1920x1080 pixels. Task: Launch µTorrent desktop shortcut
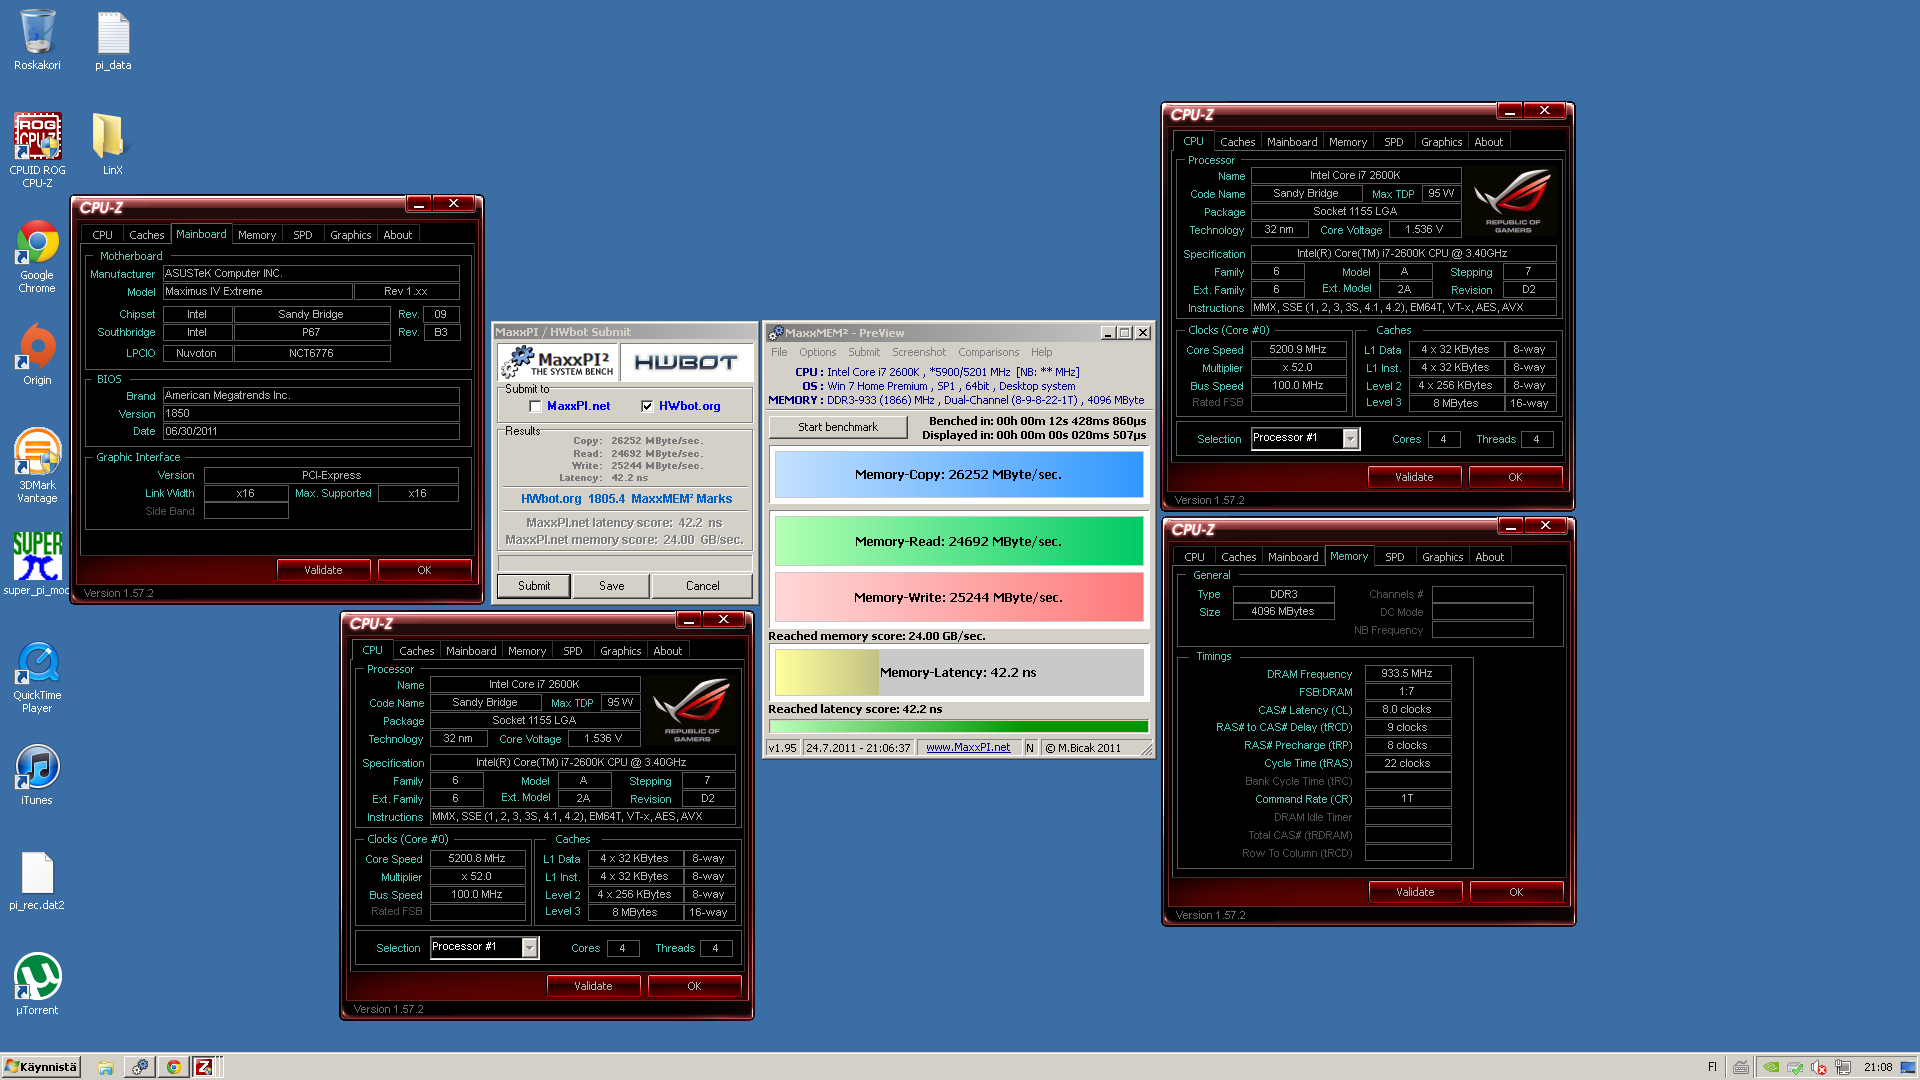pos(37,984)
